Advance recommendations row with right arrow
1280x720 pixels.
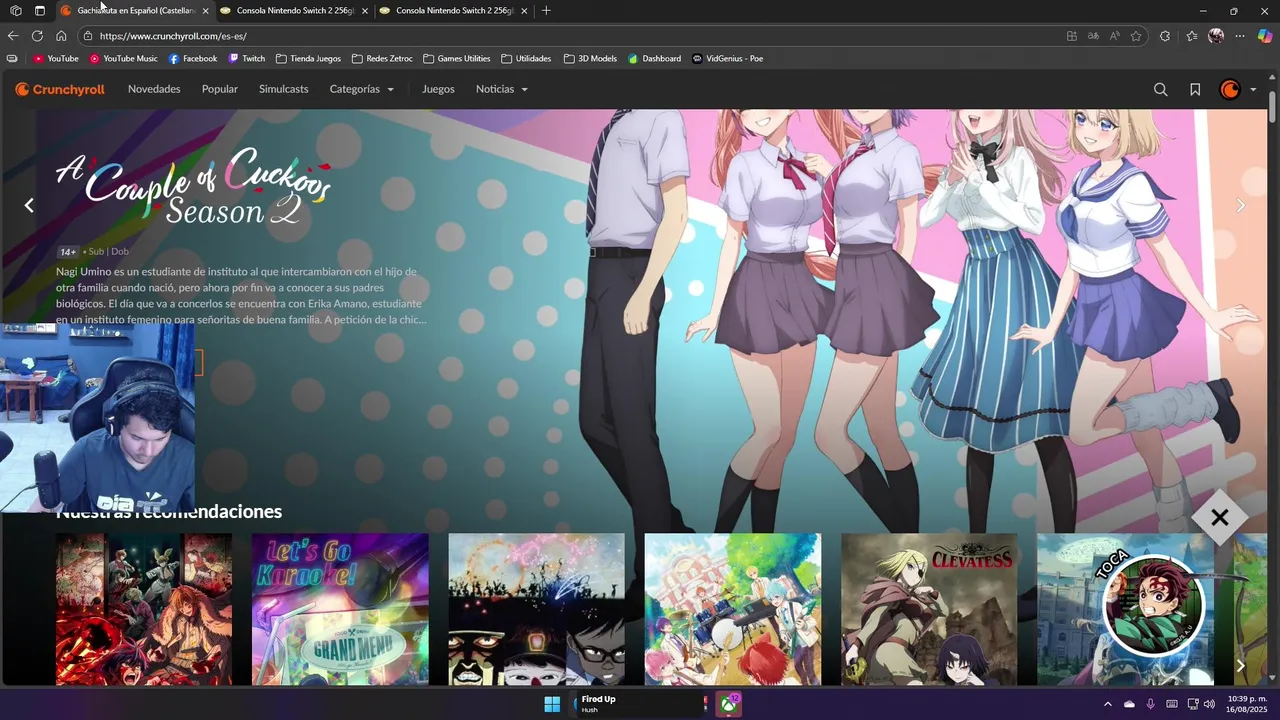pyautogui.click(x=1241, y=665)
